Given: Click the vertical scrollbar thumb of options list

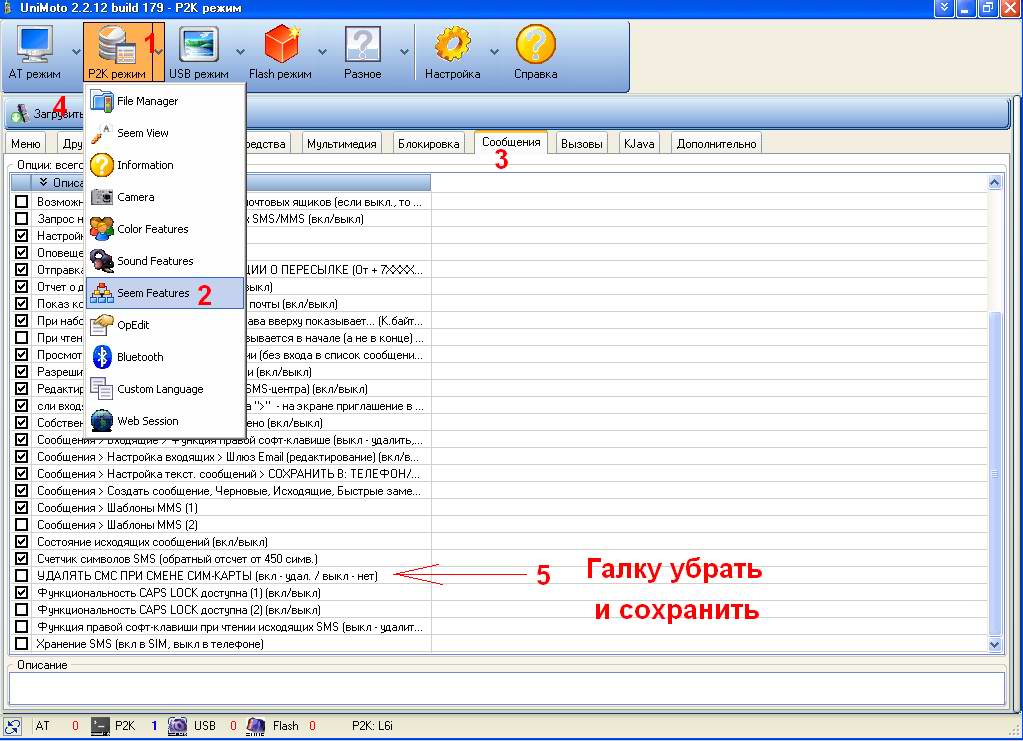Looking at the screenshot, I should point(994,473).
